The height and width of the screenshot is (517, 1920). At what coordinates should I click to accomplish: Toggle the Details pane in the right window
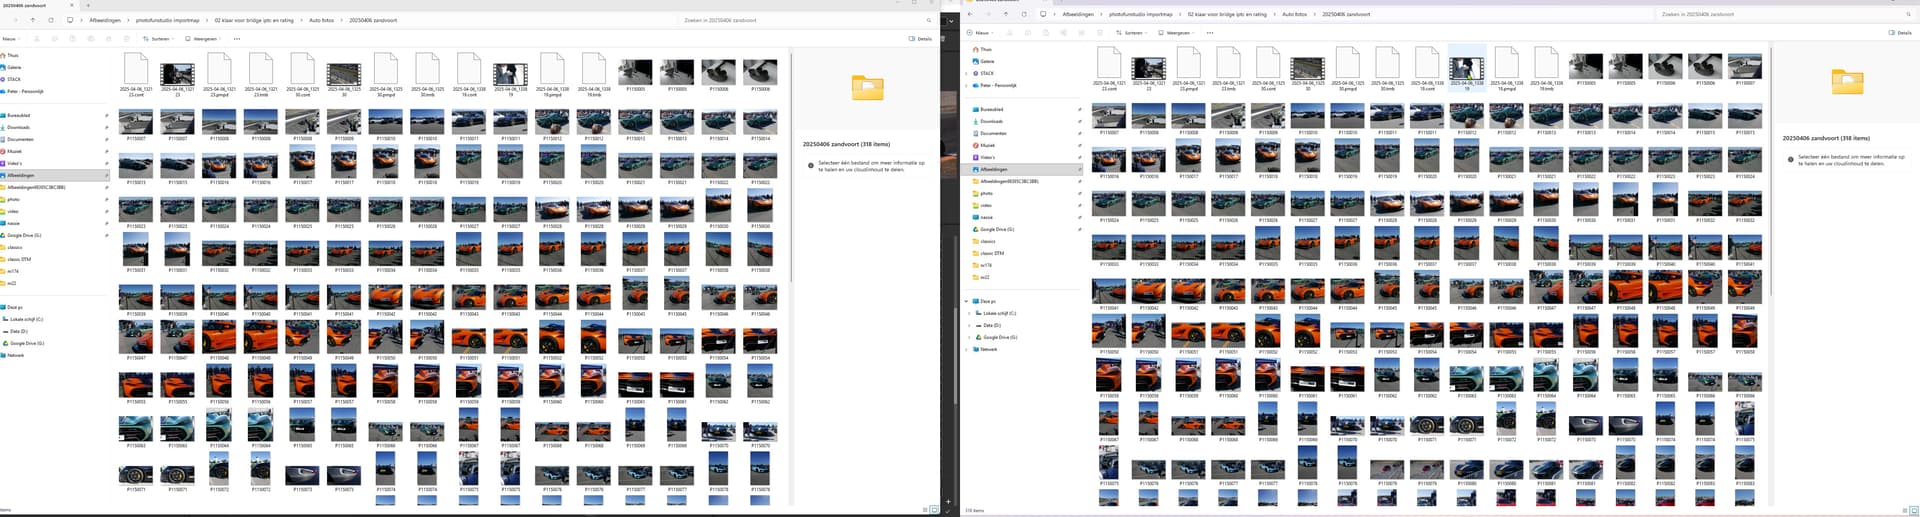click(1899, 33)
